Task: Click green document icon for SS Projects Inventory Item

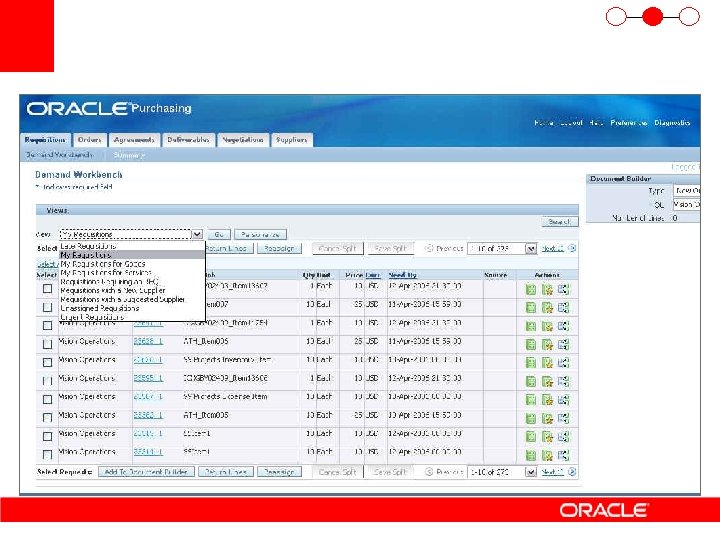Action: 531,363
